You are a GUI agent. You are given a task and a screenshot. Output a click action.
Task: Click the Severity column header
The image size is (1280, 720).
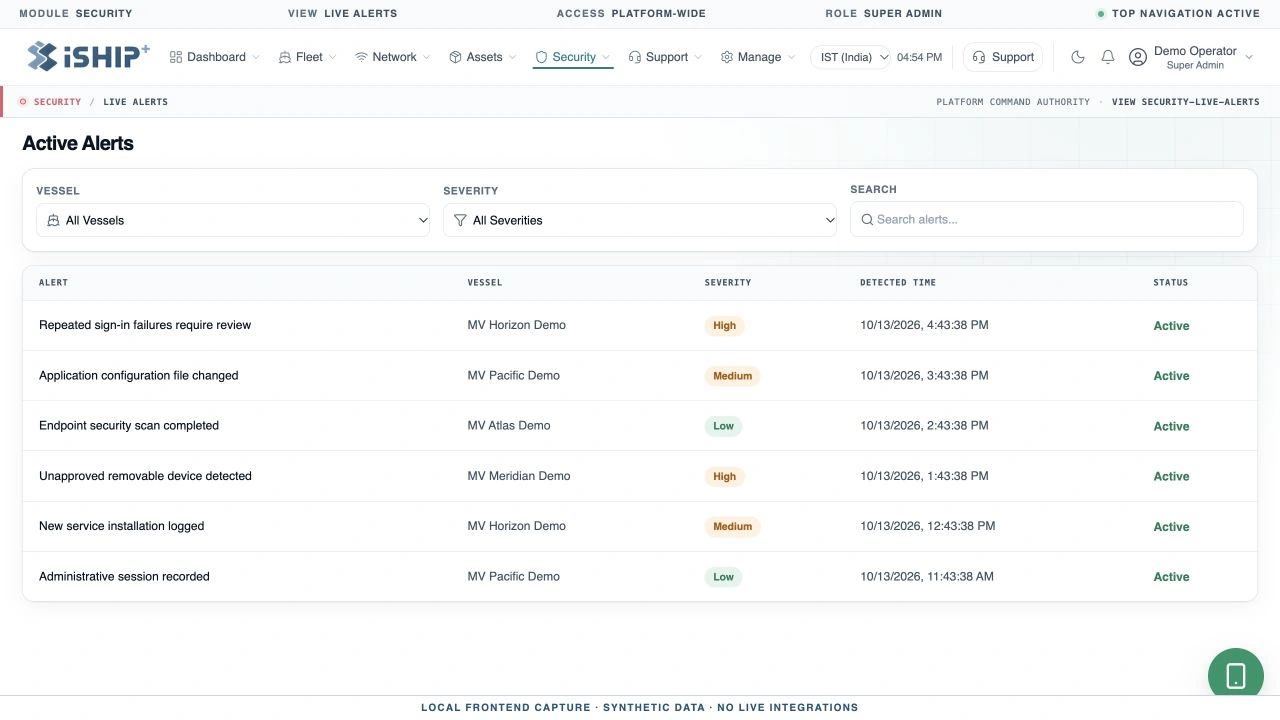(728, 283)
